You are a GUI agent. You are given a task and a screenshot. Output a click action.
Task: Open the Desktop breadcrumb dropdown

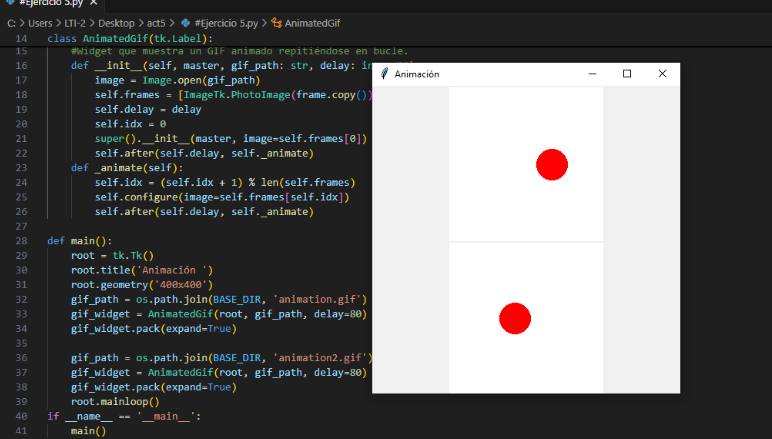click(119, 22)
